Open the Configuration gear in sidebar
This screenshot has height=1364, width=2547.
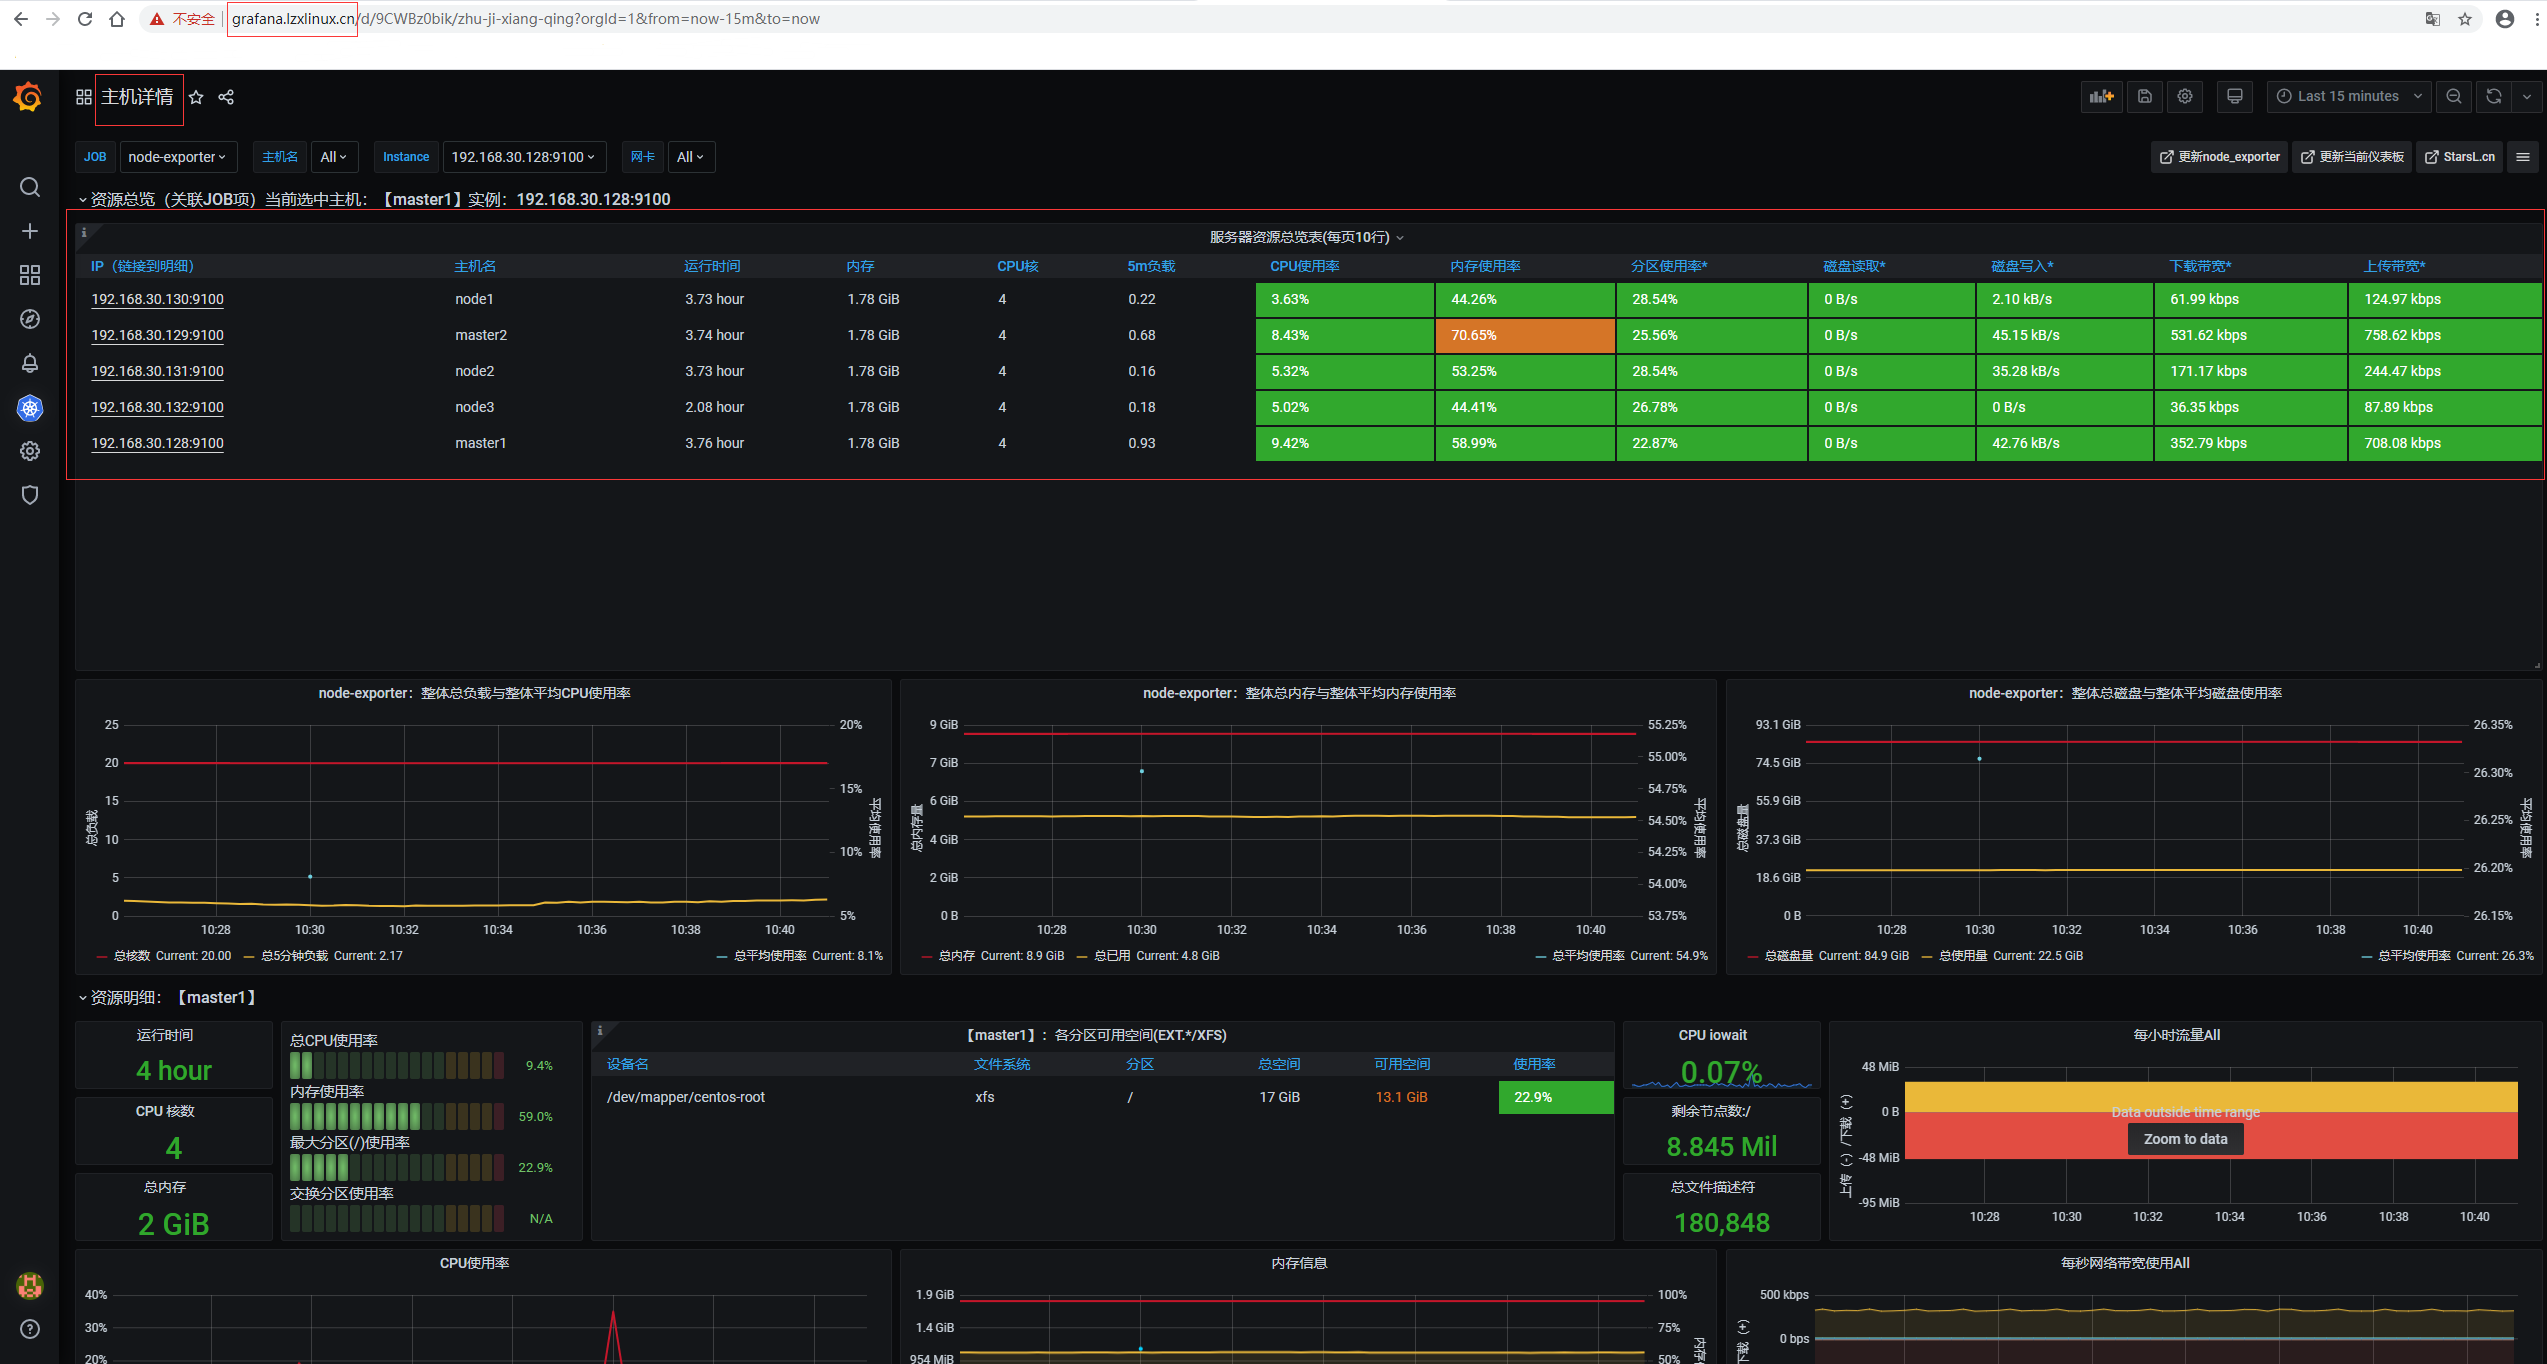[30, 451]
